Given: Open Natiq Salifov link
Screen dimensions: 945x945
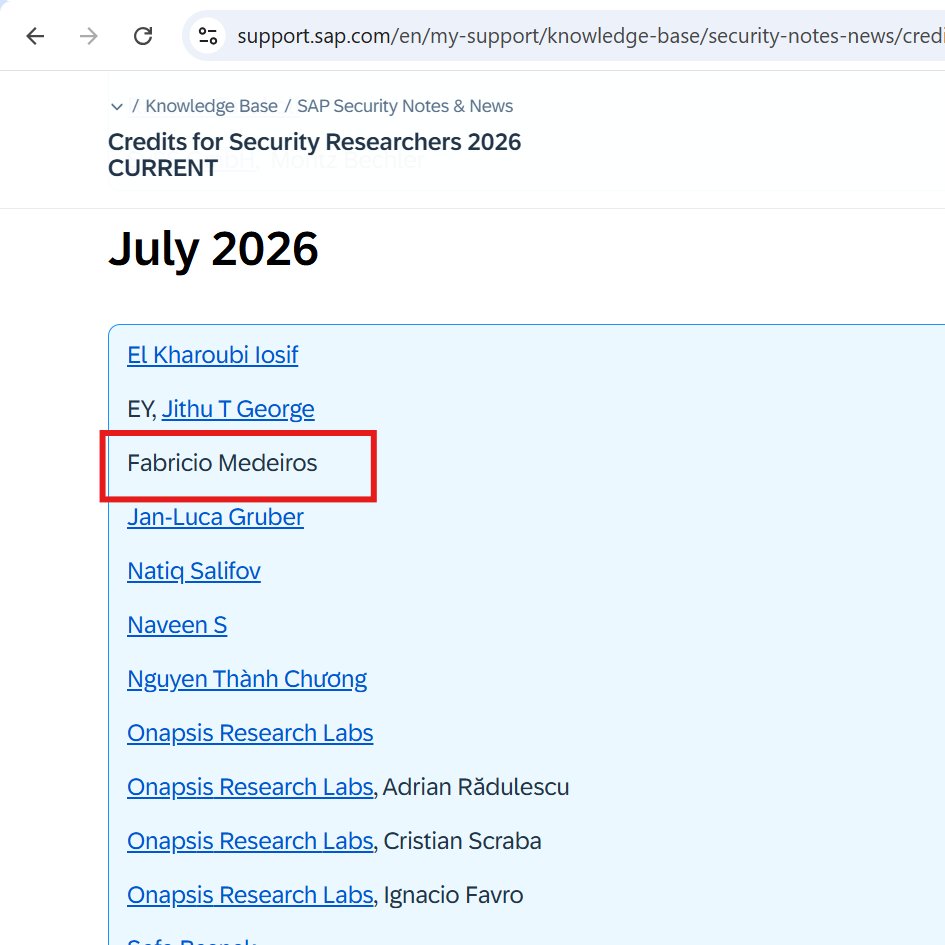Looking at the screenshot, I should [x=194, y=571].
